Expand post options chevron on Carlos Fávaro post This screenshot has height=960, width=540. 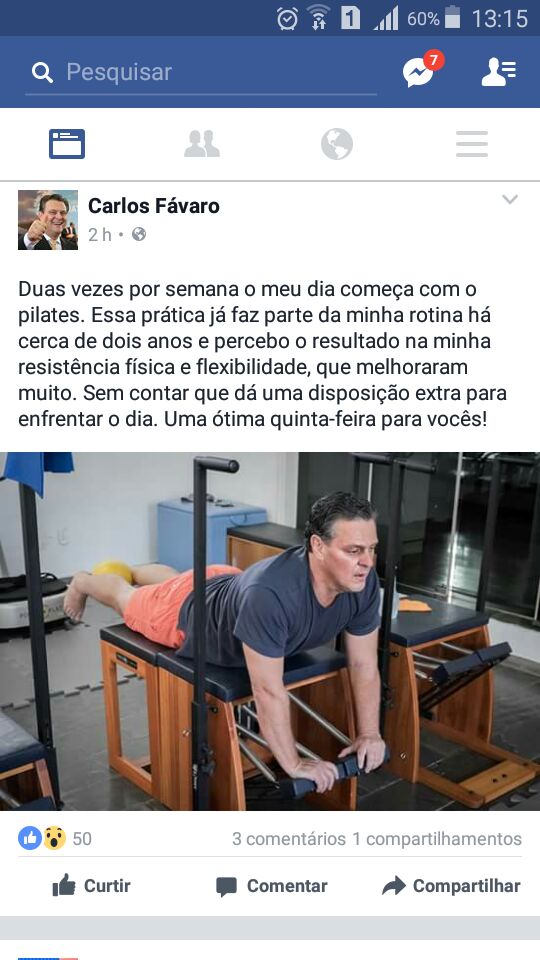(510, 200)
